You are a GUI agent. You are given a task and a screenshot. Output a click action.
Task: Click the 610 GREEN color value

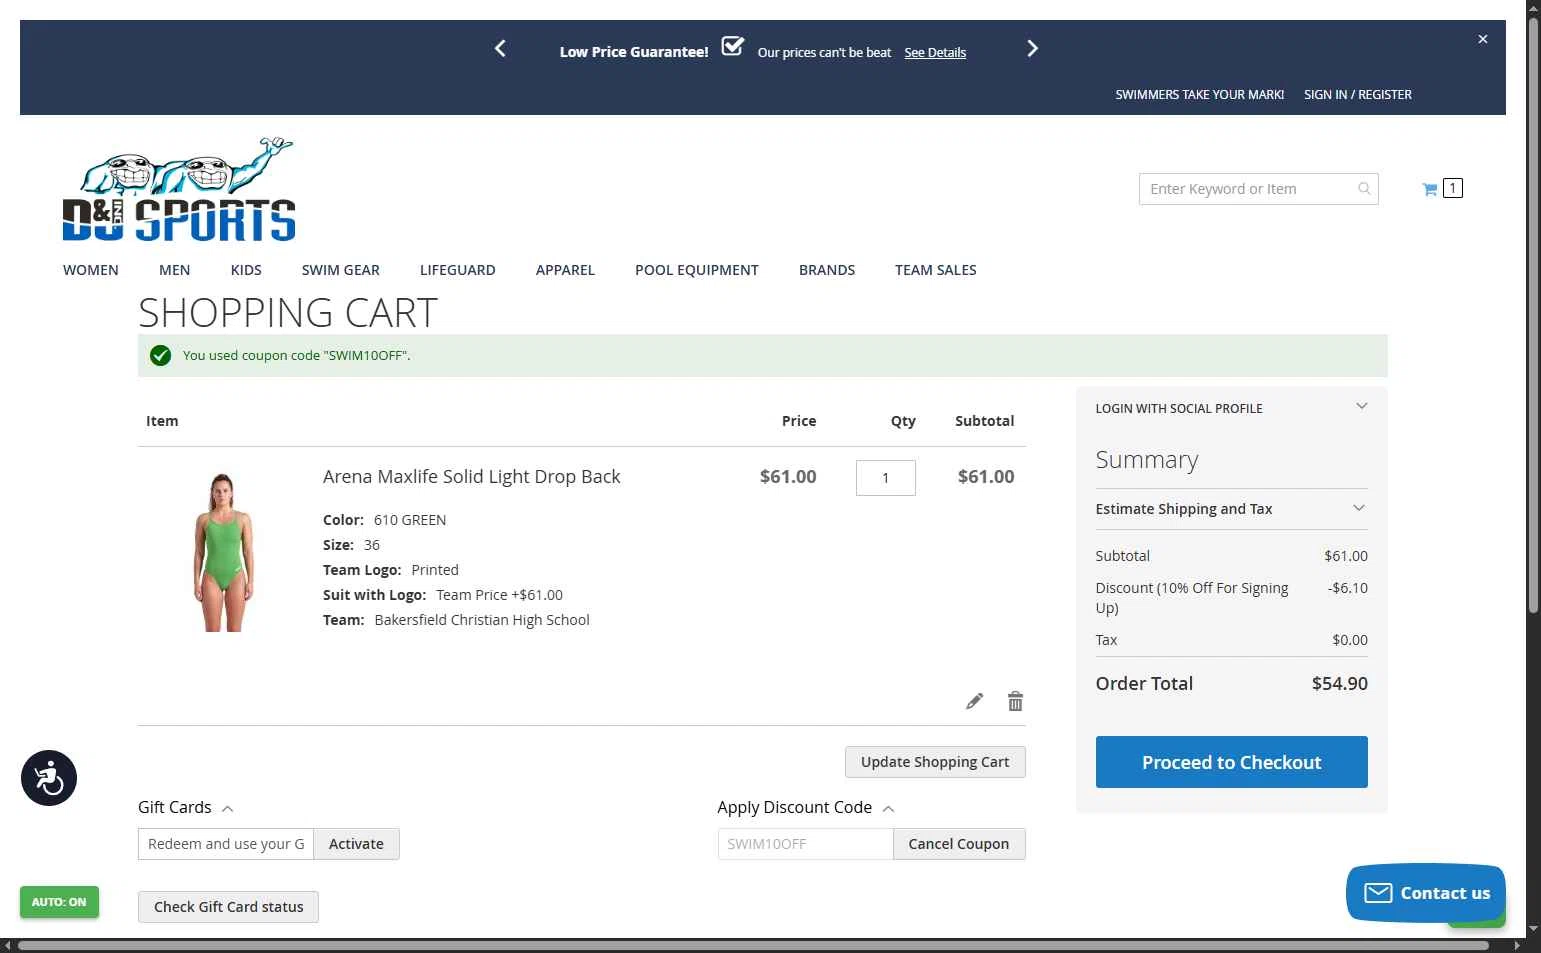click(x=410, y=520)
